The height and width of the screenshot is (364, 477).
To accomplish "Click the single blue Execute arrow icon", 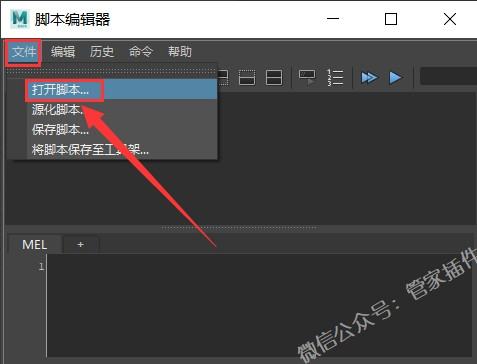I will click(x=396, y=78).
